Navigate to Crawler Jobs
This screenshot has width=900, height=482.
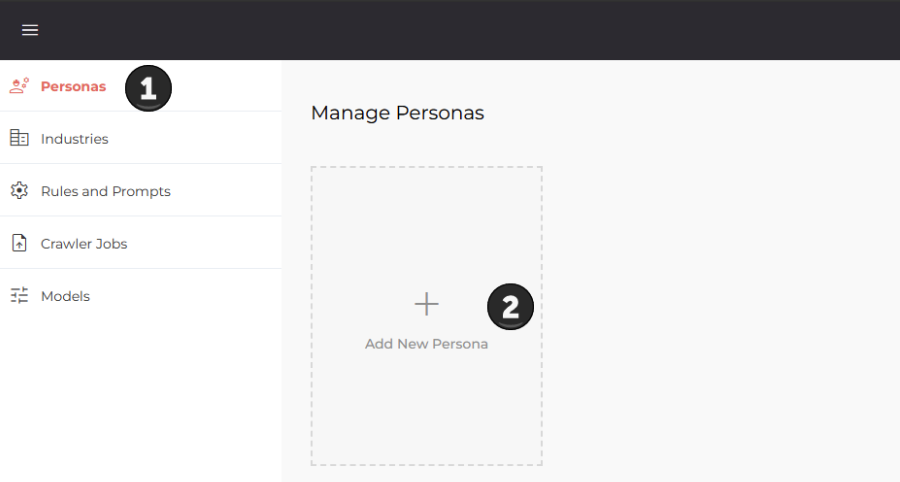pos(84,244)
